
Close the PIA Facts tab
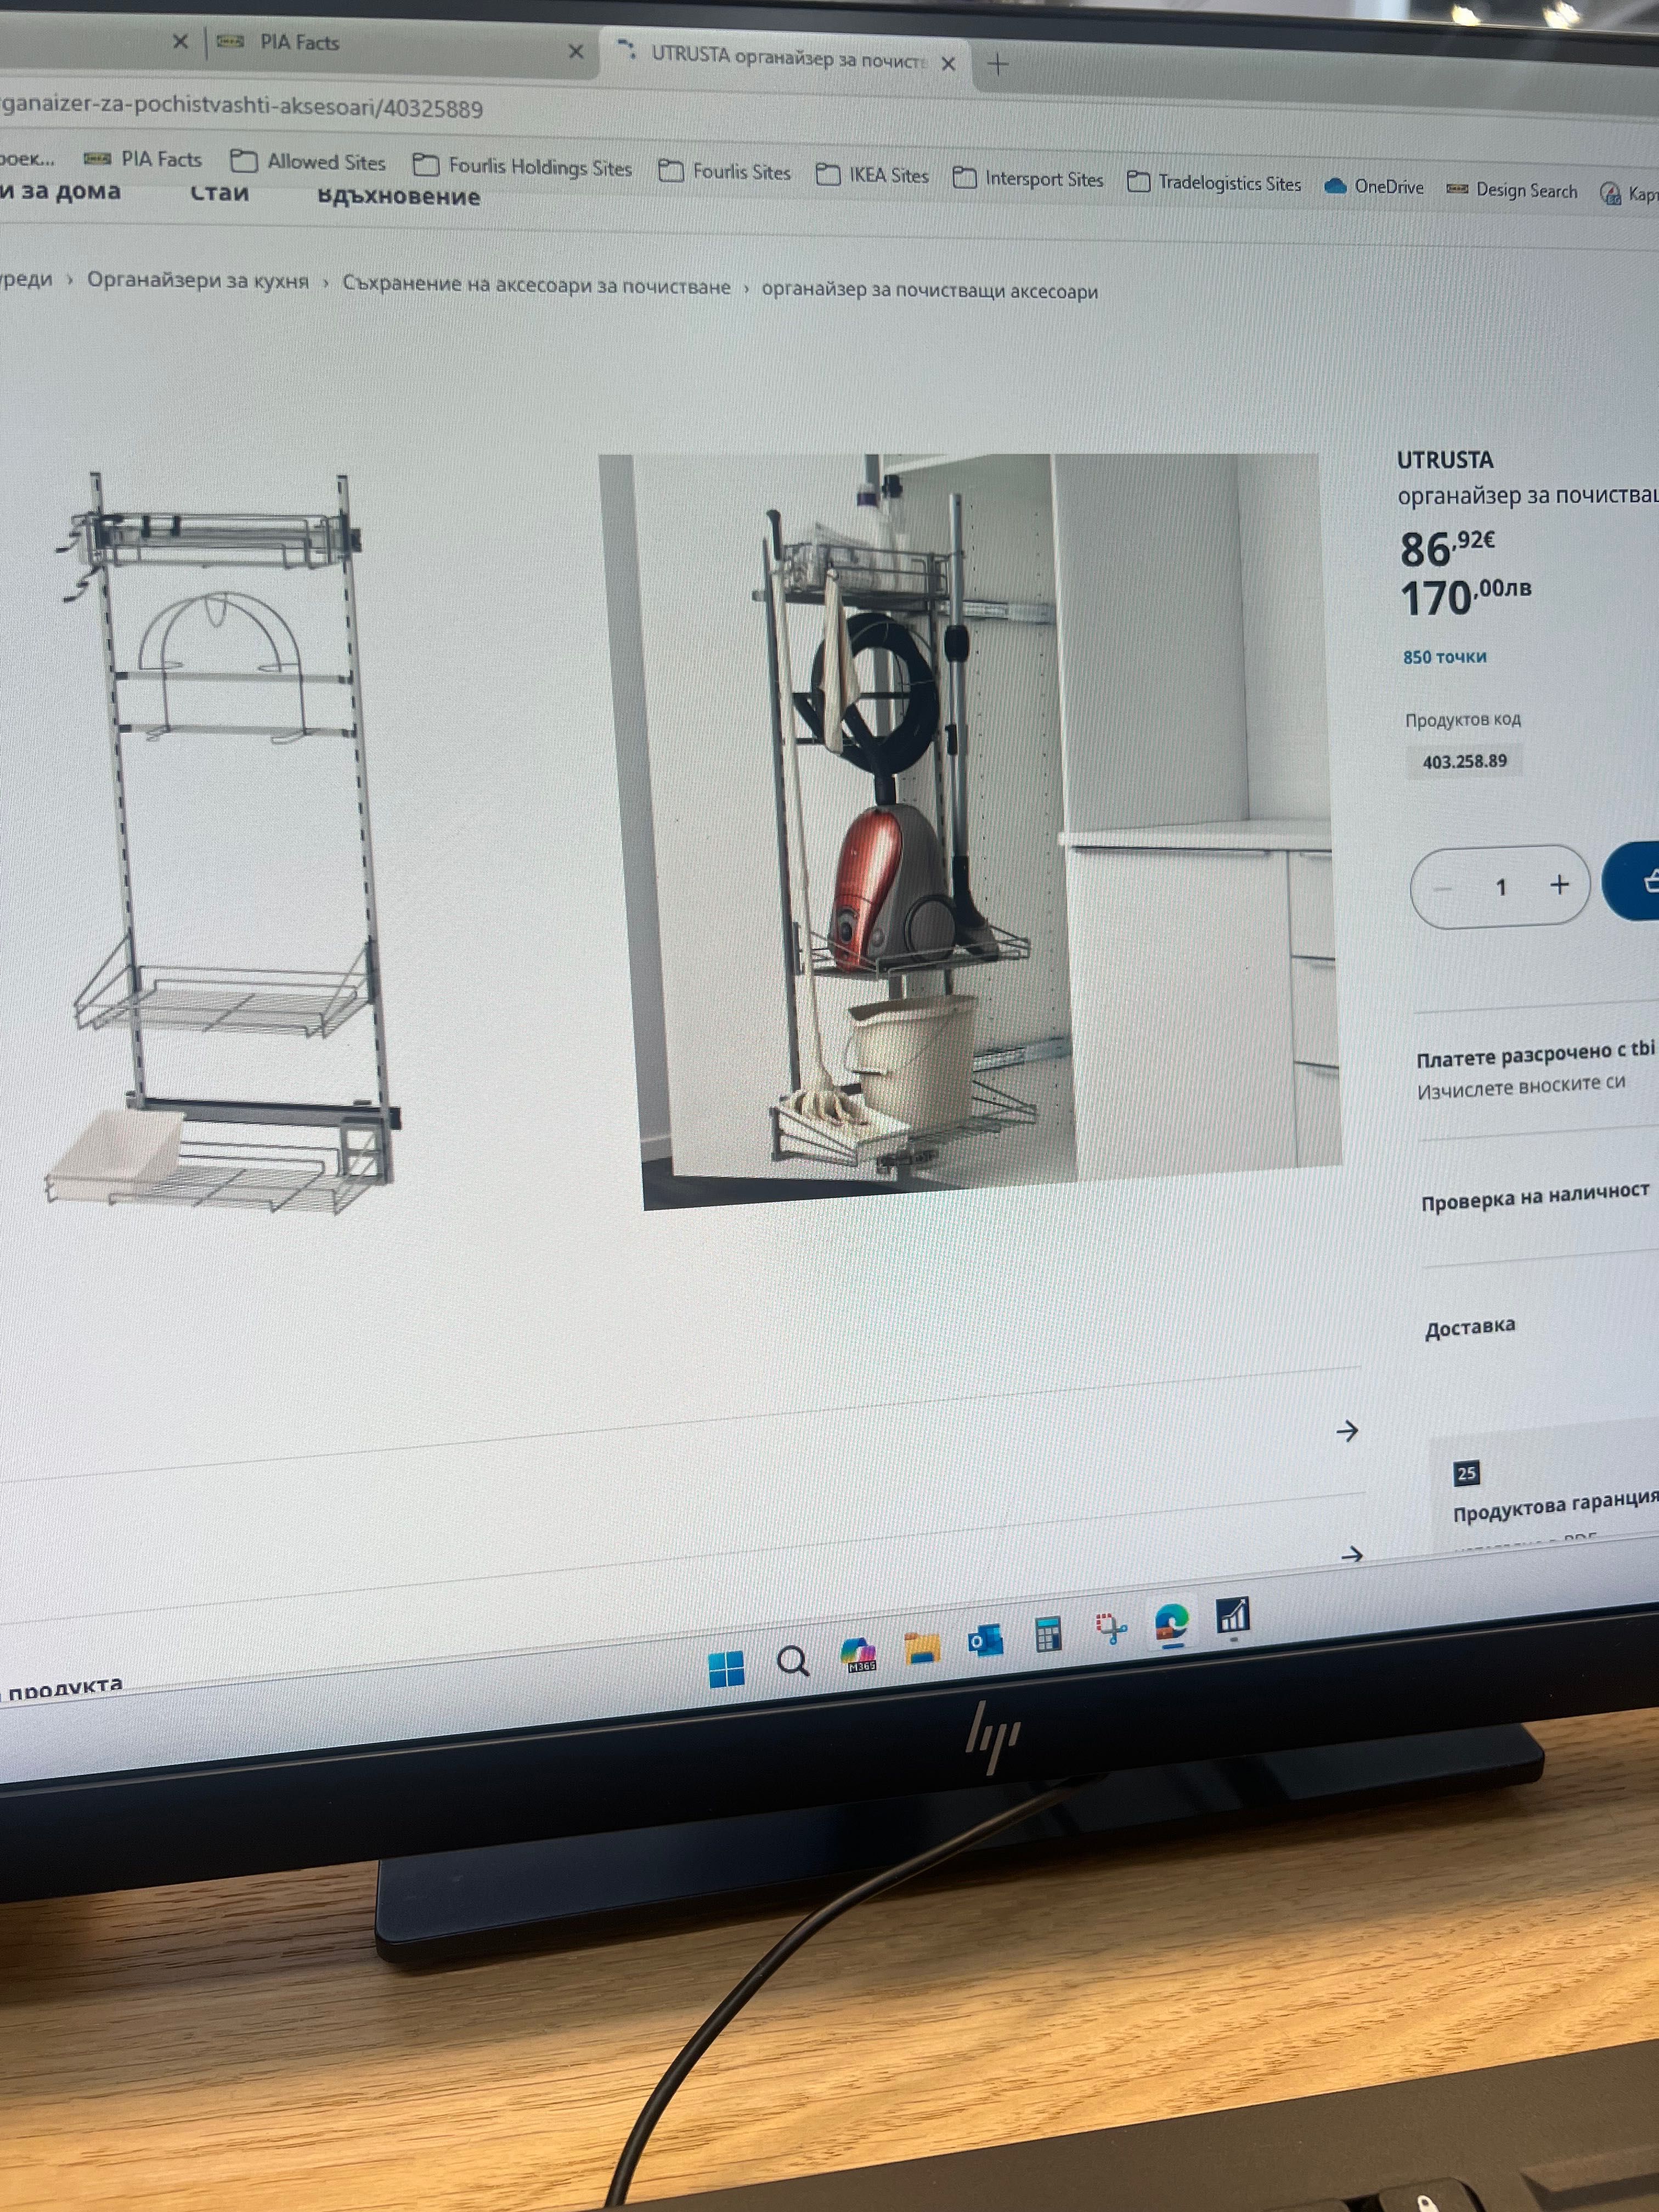pyautogui.click(x=576, y=51)
